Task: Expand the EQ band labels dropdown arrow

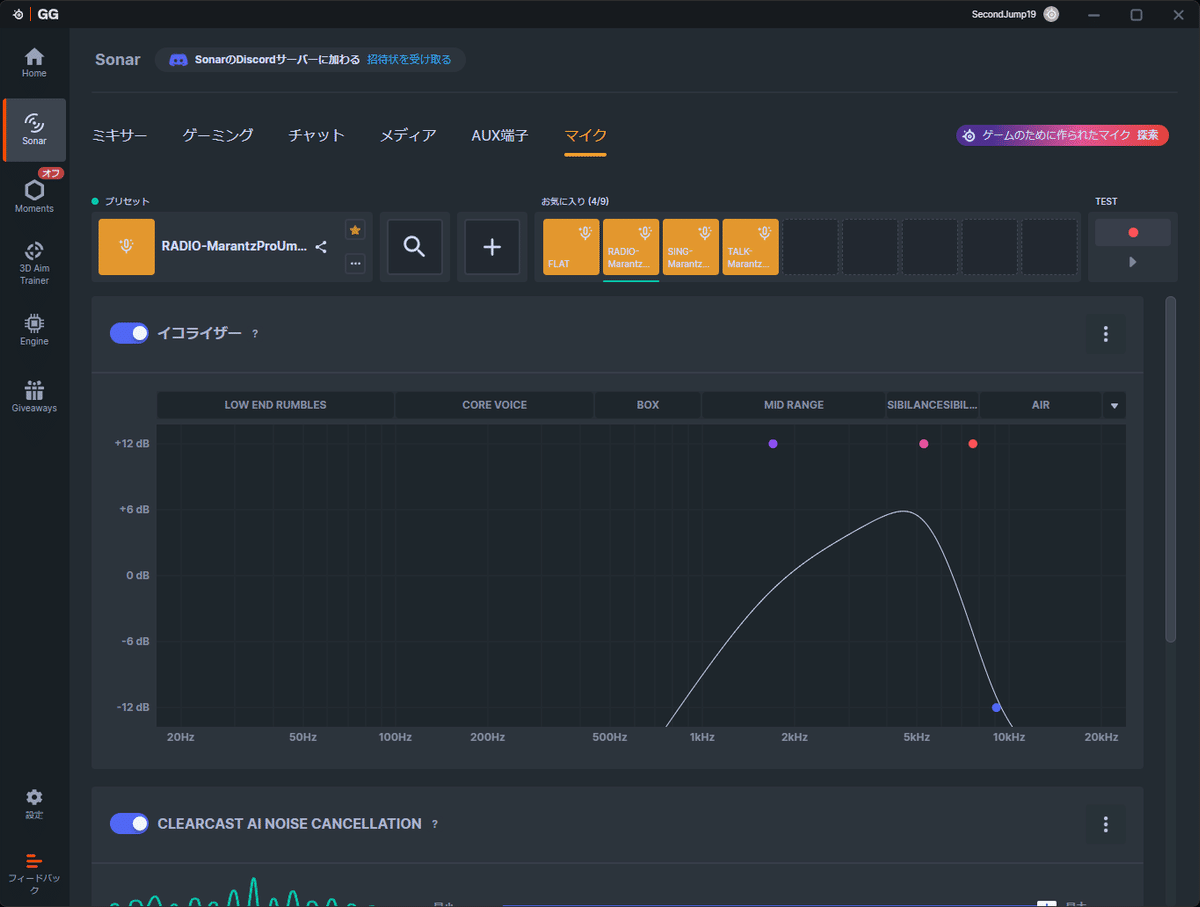Action: coord(1114,405)
